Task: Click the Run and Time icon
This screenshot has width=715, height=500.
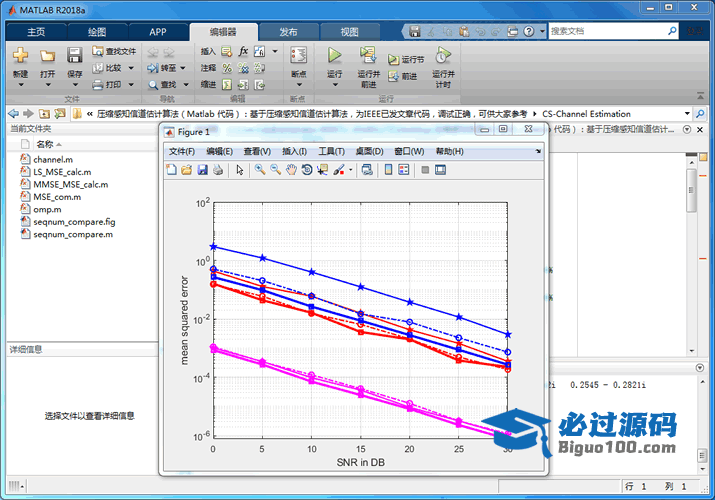Action: pos(443,55)
